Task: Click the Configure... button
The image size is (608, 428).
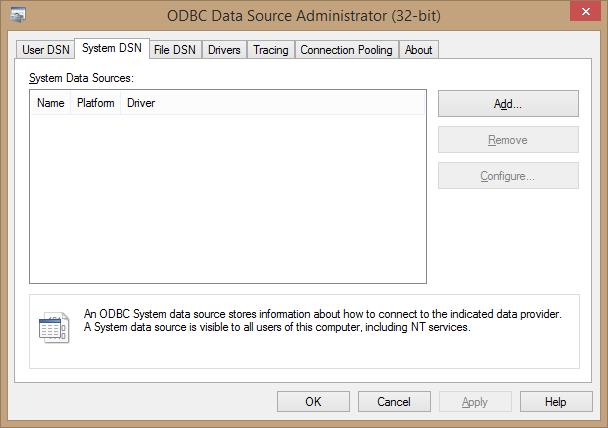Action: [508, 176]
